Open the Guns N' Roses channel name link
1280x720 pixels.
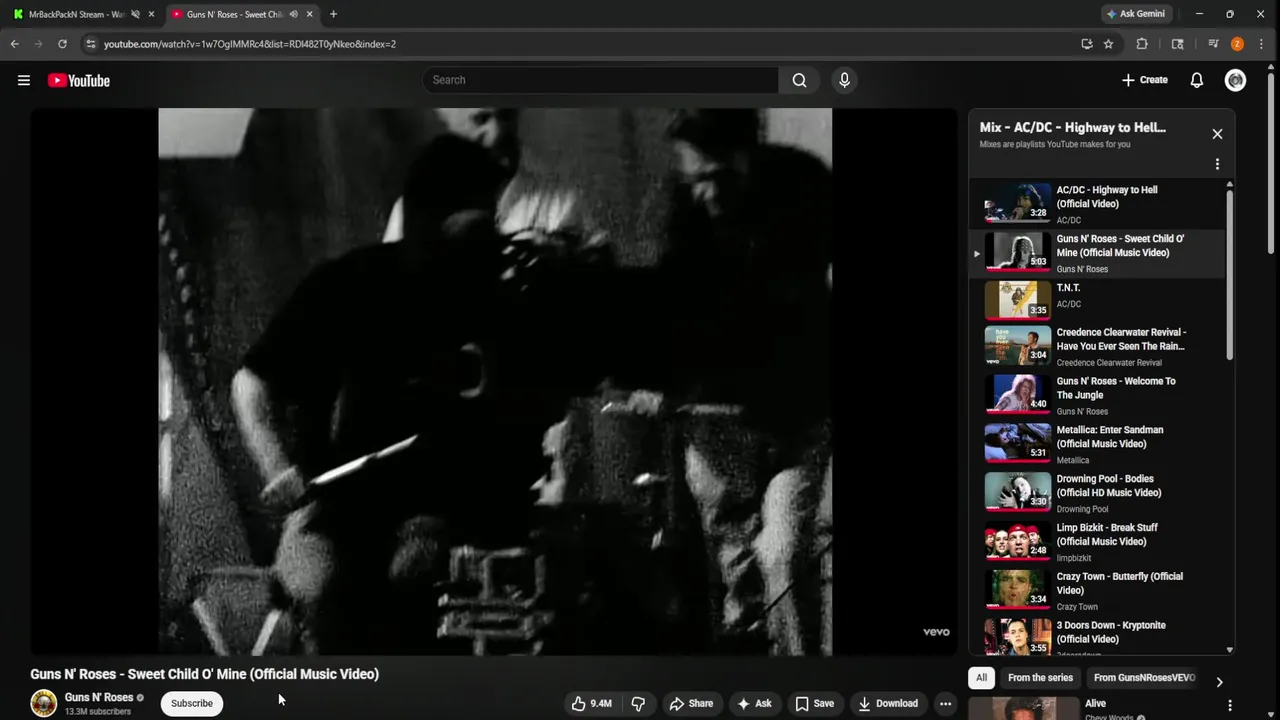[99, 697]
